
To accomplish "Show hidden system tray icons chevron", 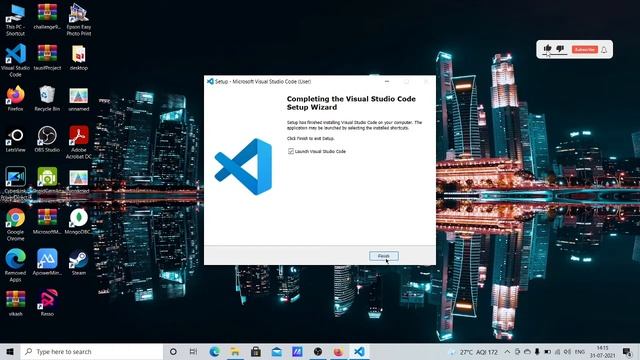I will tap(507, 352).
